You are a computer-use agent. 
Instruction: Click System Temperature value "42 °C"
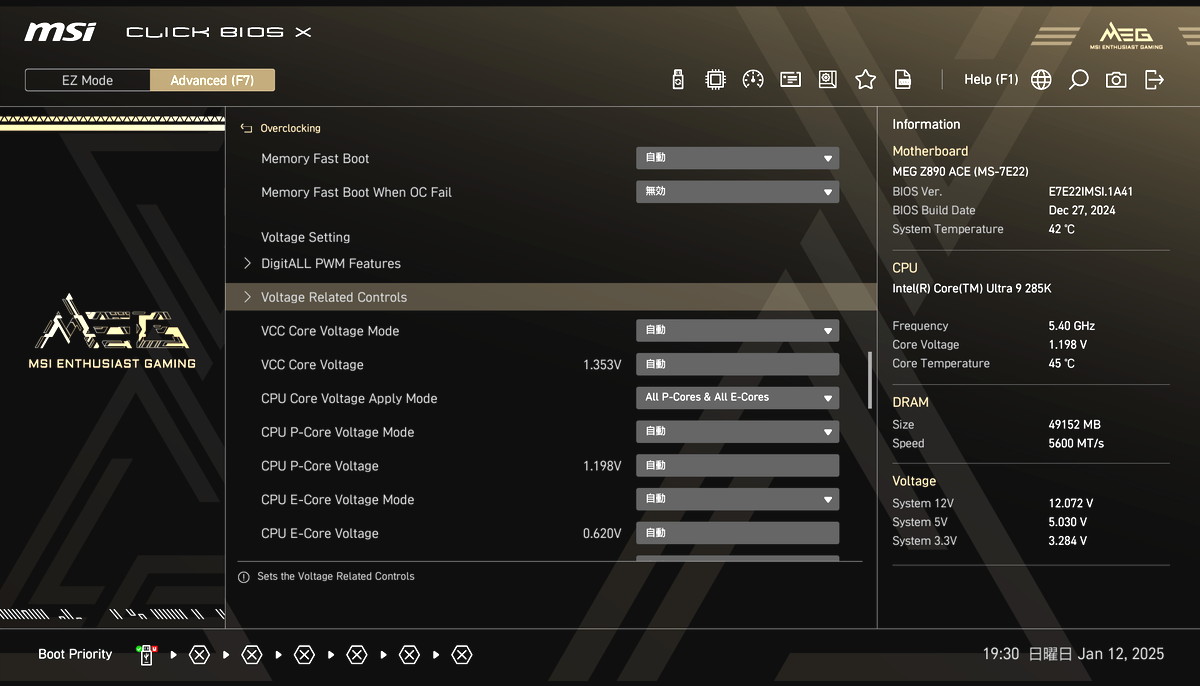pos(1061,230)
